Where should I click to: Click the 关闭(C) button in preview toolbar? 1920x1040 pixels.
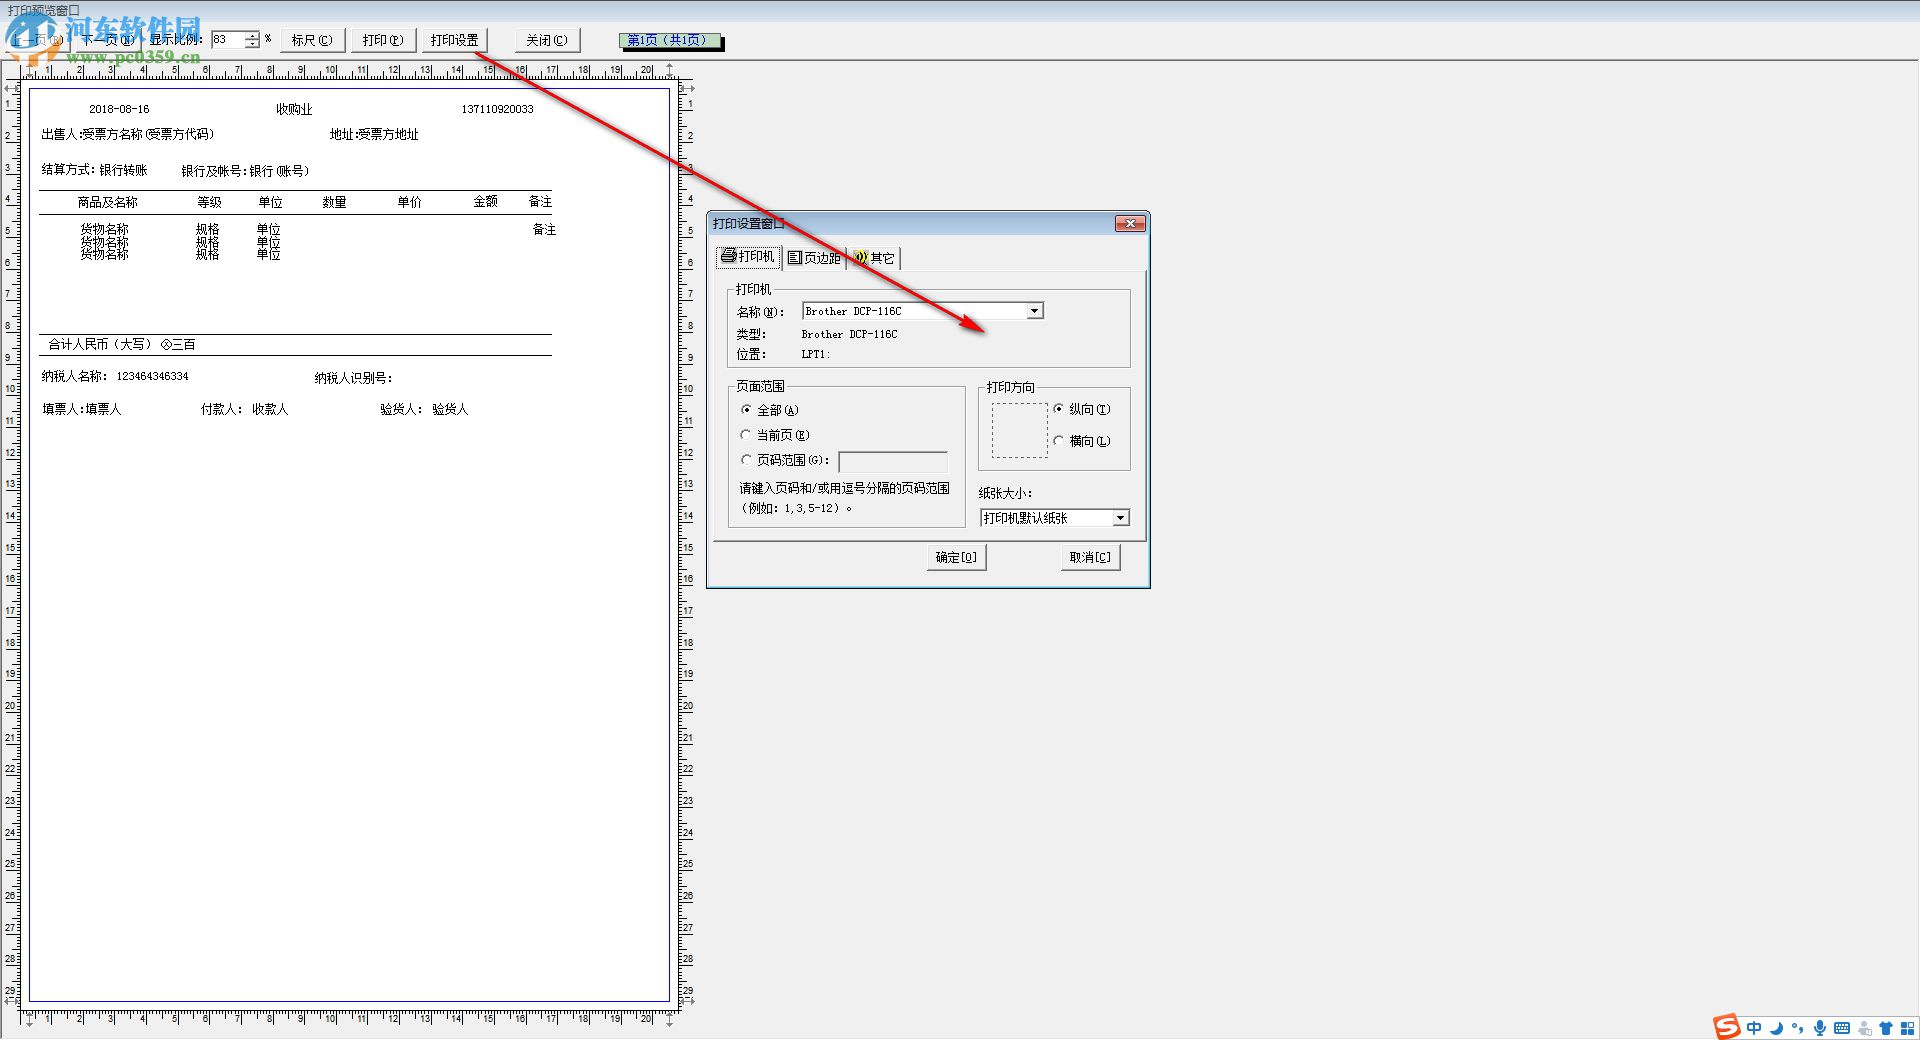[x=547, y=40]
